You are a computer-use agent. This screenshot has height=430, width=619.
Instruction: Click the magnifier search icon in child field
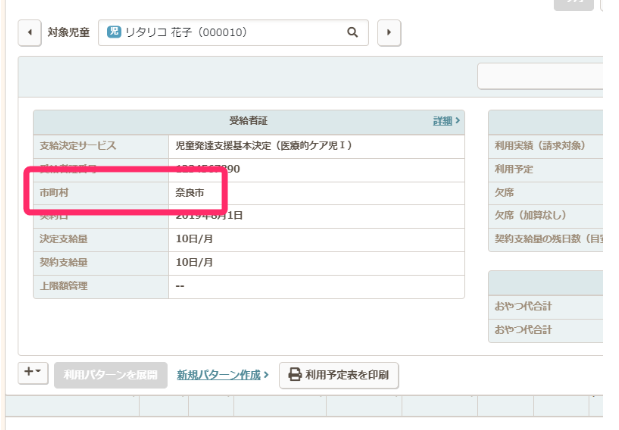tap(352, 32)
